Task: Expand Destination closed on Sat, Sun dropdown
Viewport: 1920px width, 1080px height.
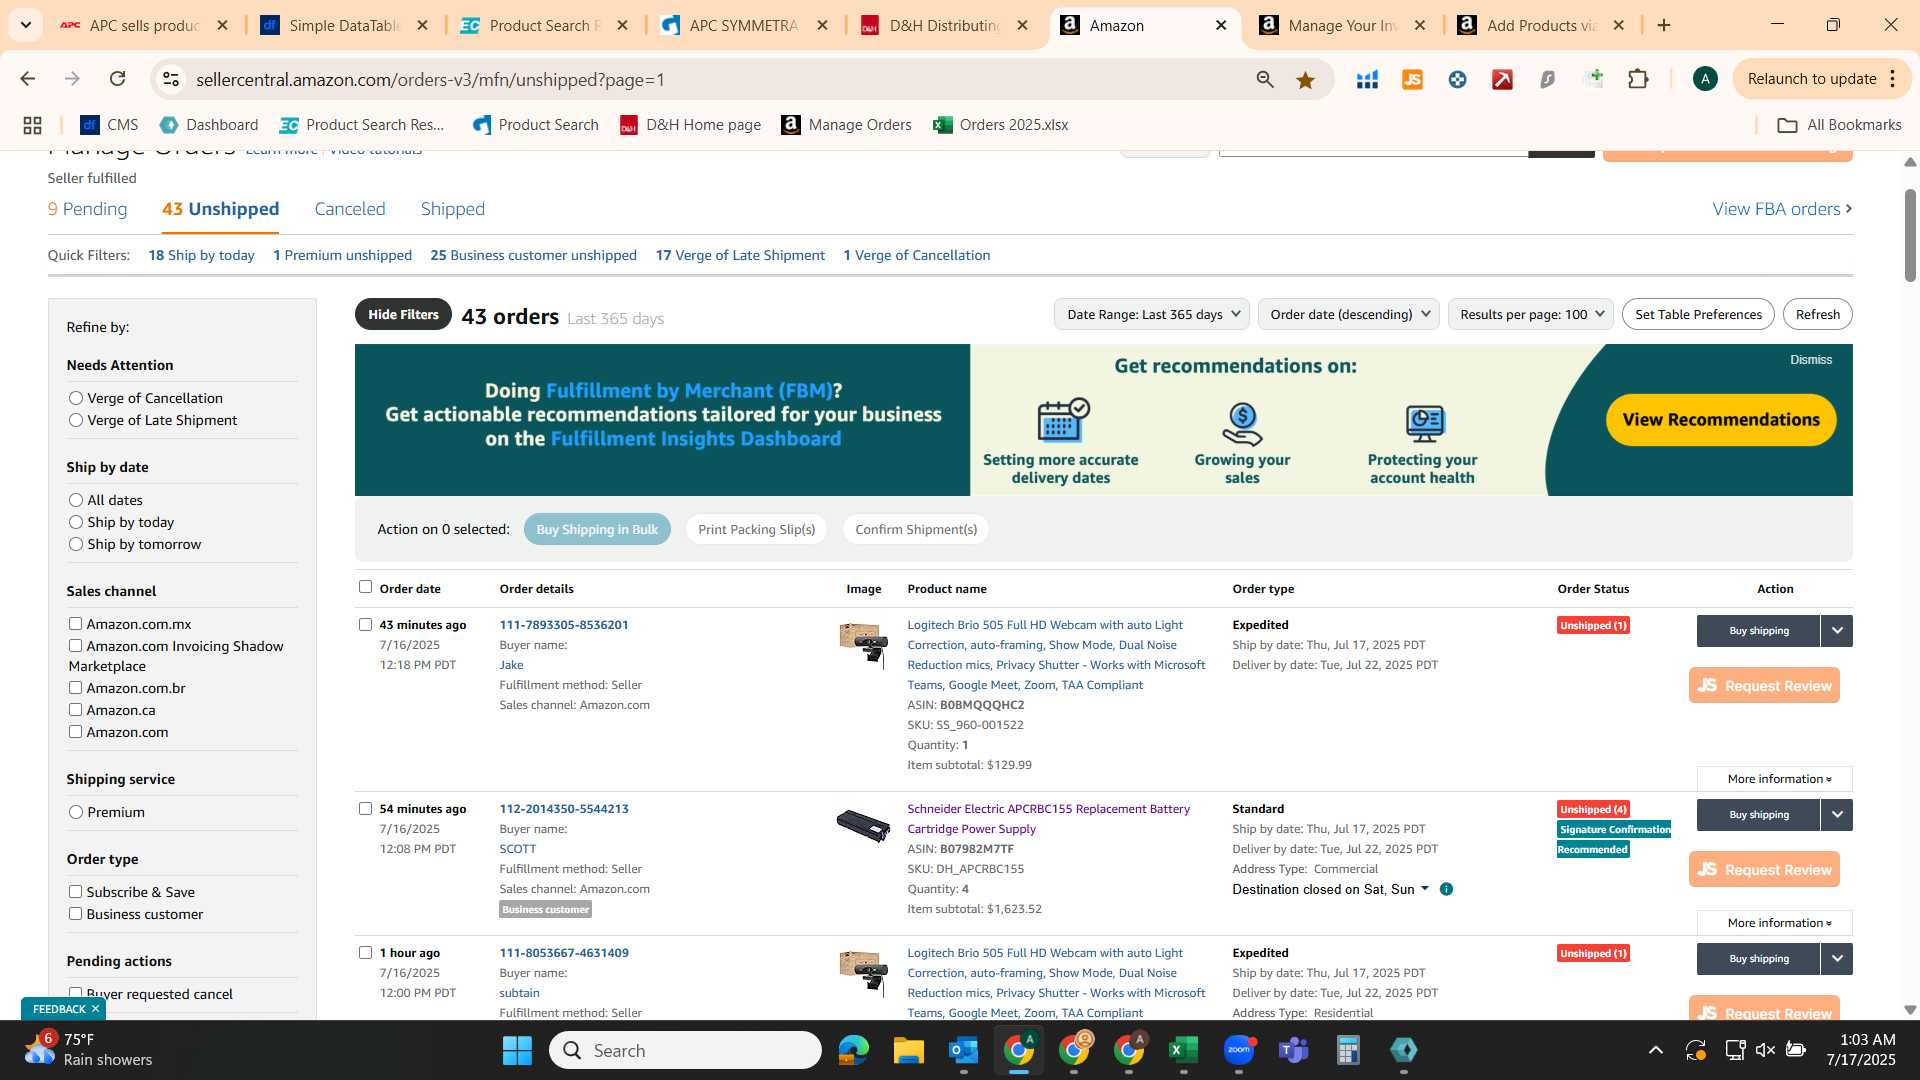Action: pos(1331,889)
